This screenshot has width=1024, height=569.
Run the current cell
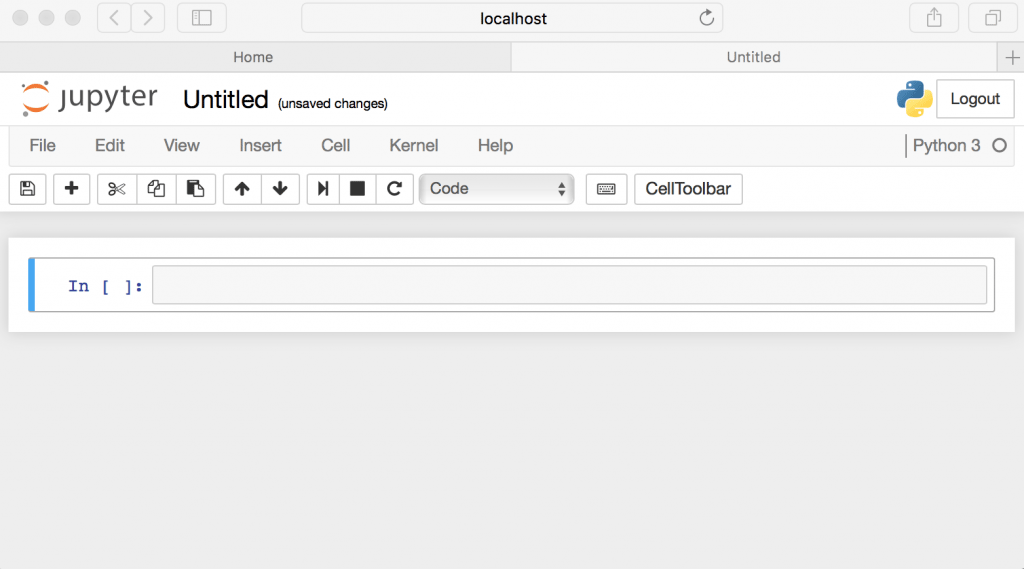pyautogui.click(x=323, y=189)
